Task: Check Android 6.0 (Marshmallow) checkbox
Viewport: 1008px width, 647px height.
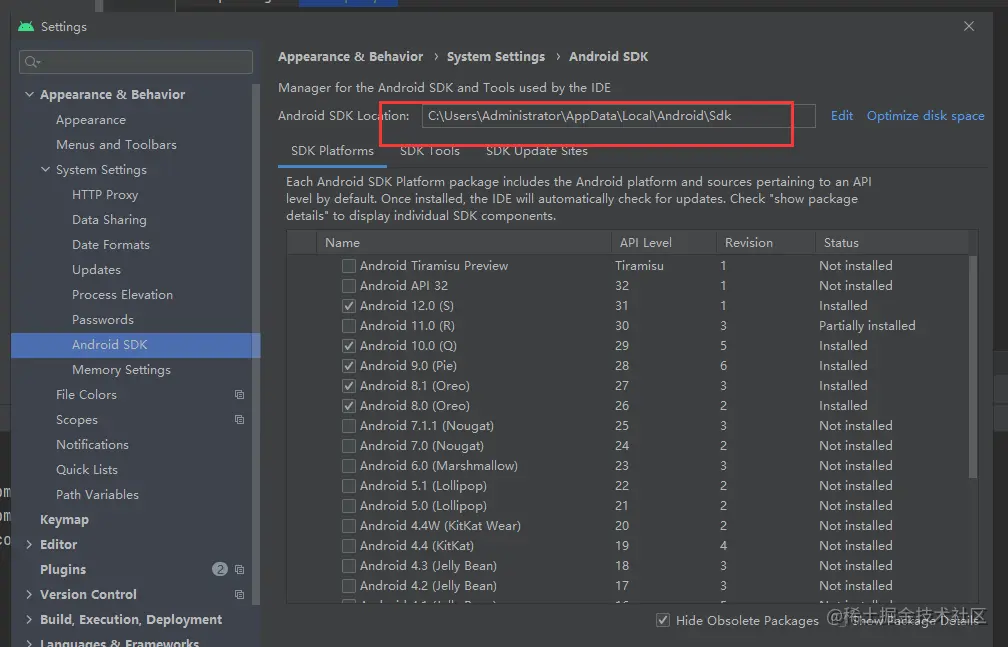Action: click(348, 466)
